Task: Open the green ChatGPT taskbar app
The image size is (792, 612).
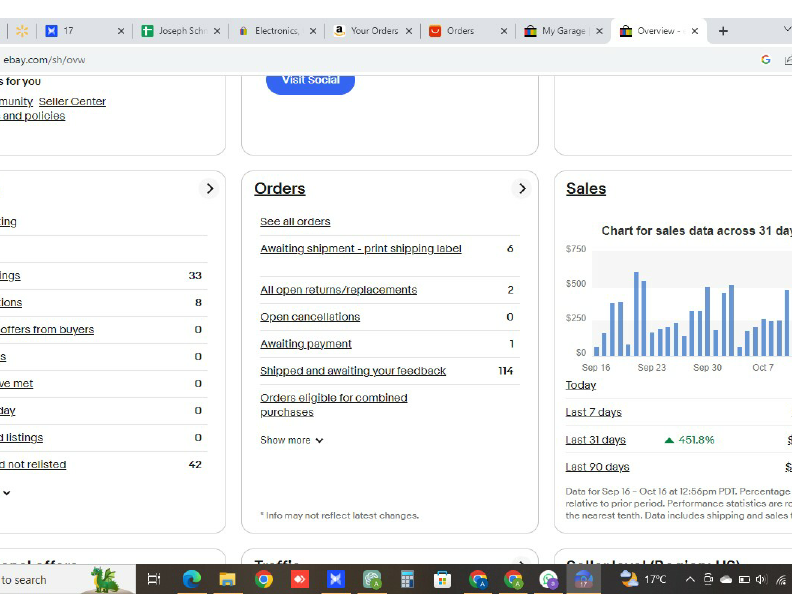Action: tap(371, 579)
